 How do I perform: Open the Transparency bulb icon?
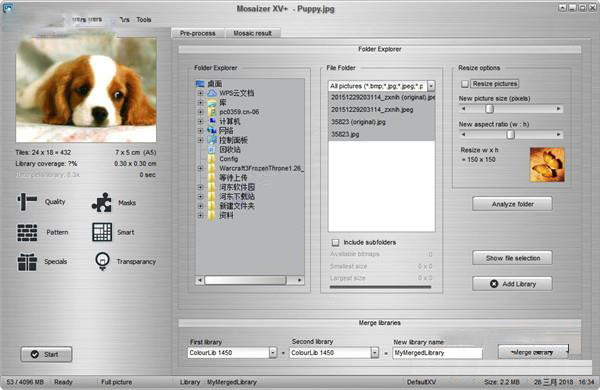(x=102, y=261)
